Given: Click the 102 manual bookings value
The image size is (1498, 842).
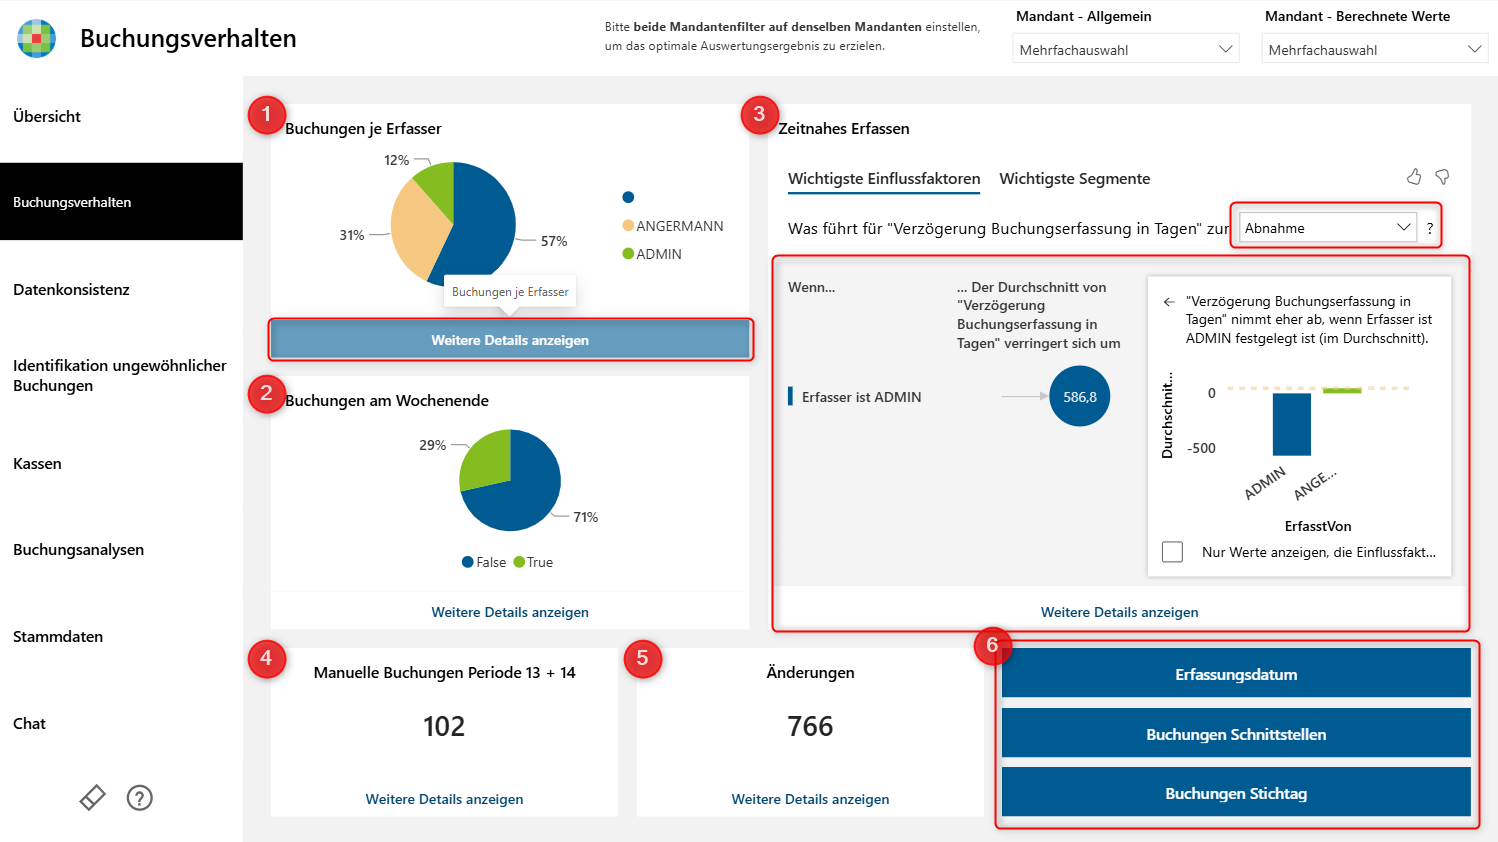Looking at the screenshot, I should [444, 726].
